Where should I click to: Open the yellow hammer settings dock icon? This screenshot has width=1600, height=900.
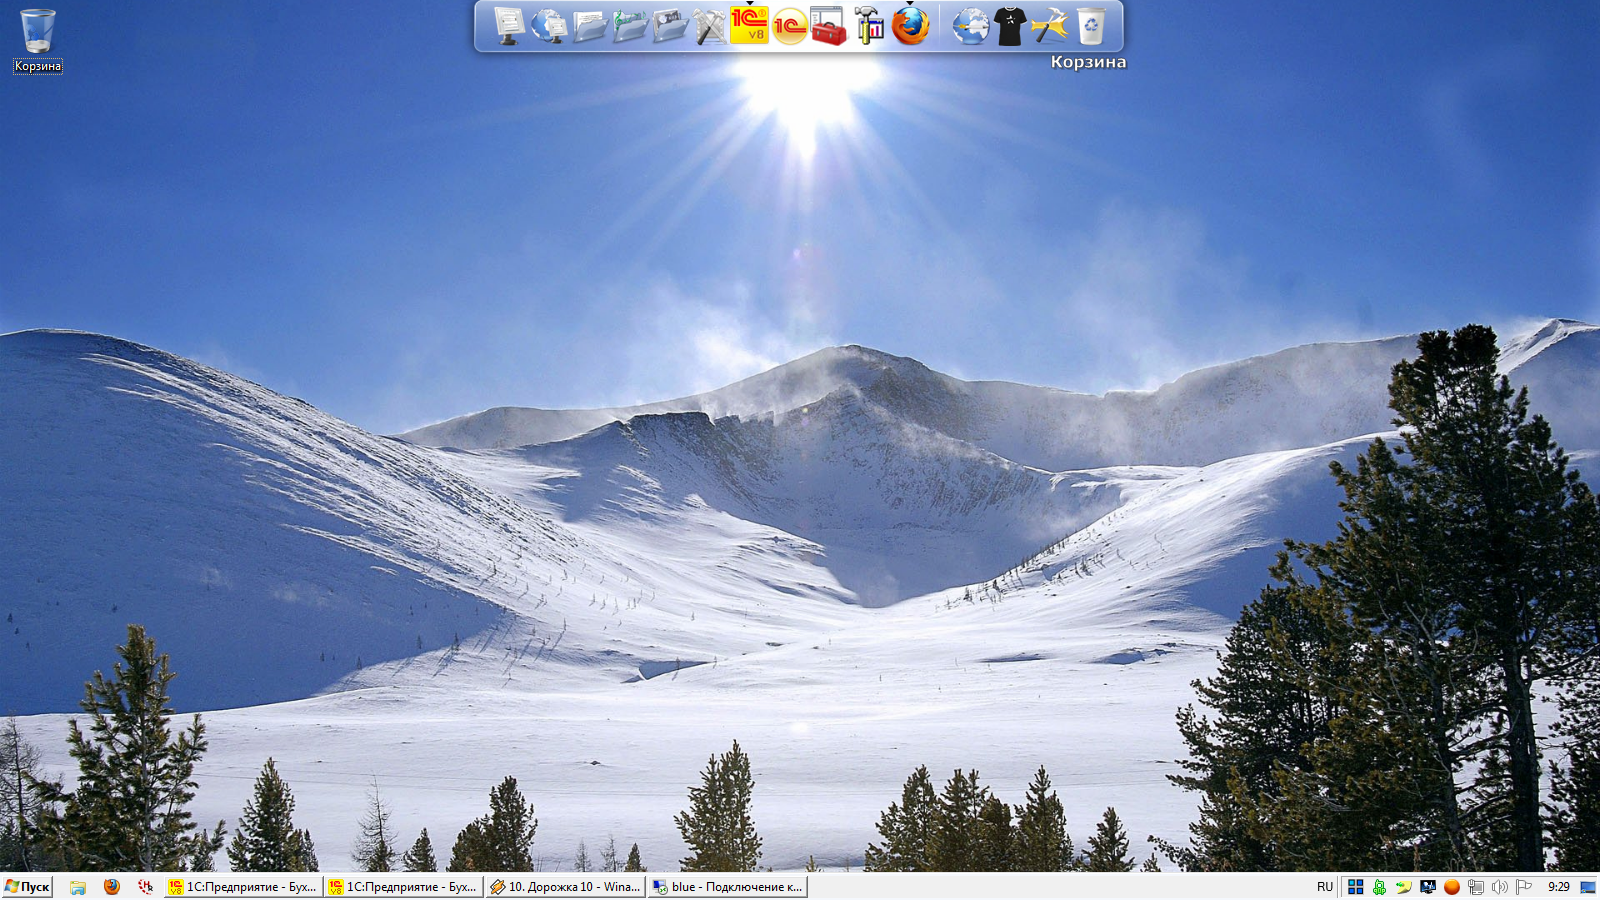click(x=1050, y=26)
